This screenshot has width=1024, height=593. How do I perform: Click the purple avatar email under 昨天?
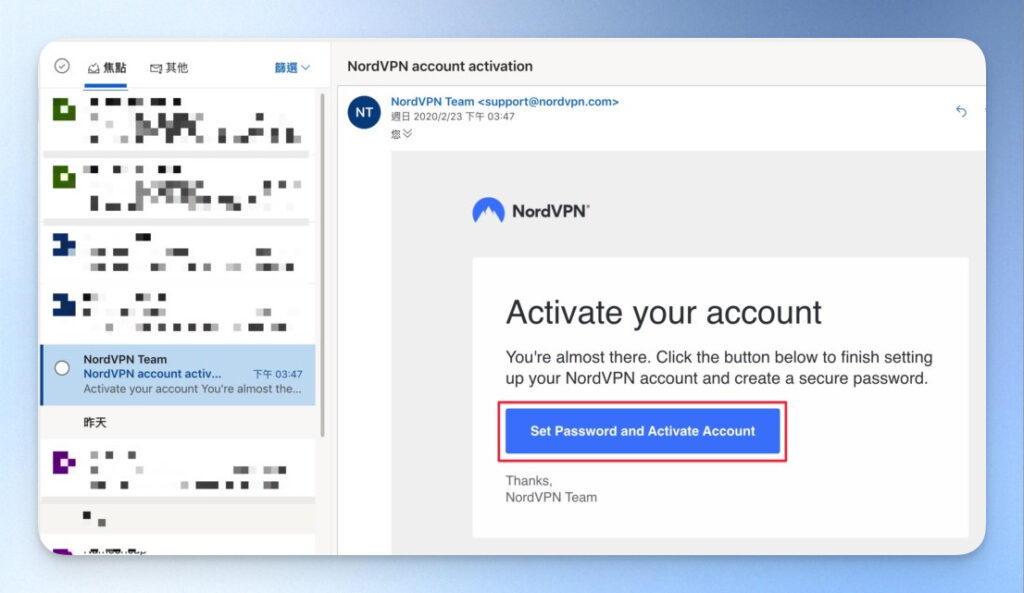(178, 468)
